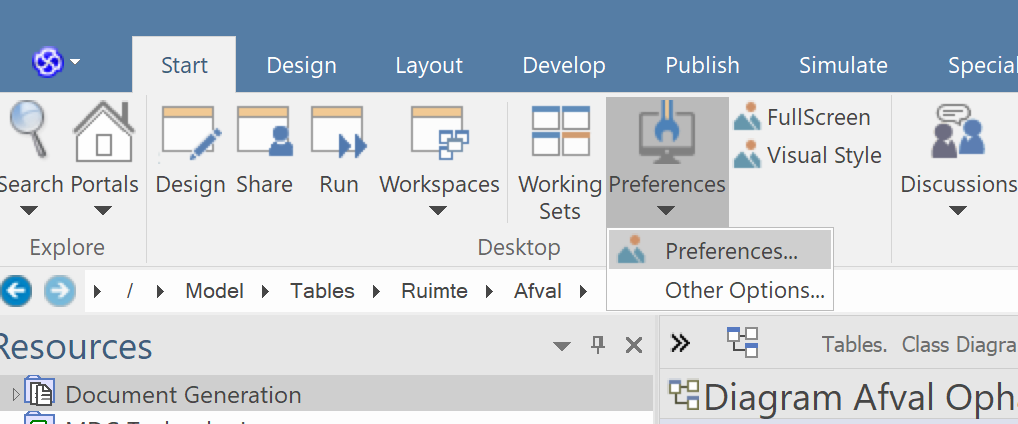Click the Share window icon

pyautogui.click(x=264, y=135)
